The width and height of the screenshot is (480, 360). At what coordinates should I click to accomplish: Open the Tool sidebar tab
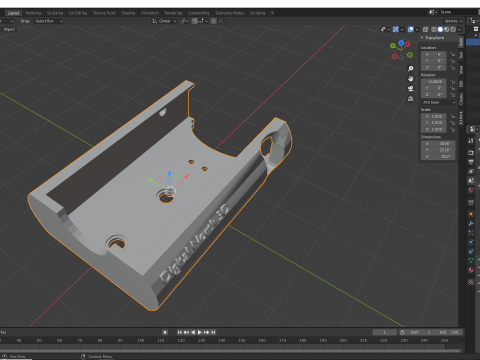pyautogui.click(x=461, y=55)
